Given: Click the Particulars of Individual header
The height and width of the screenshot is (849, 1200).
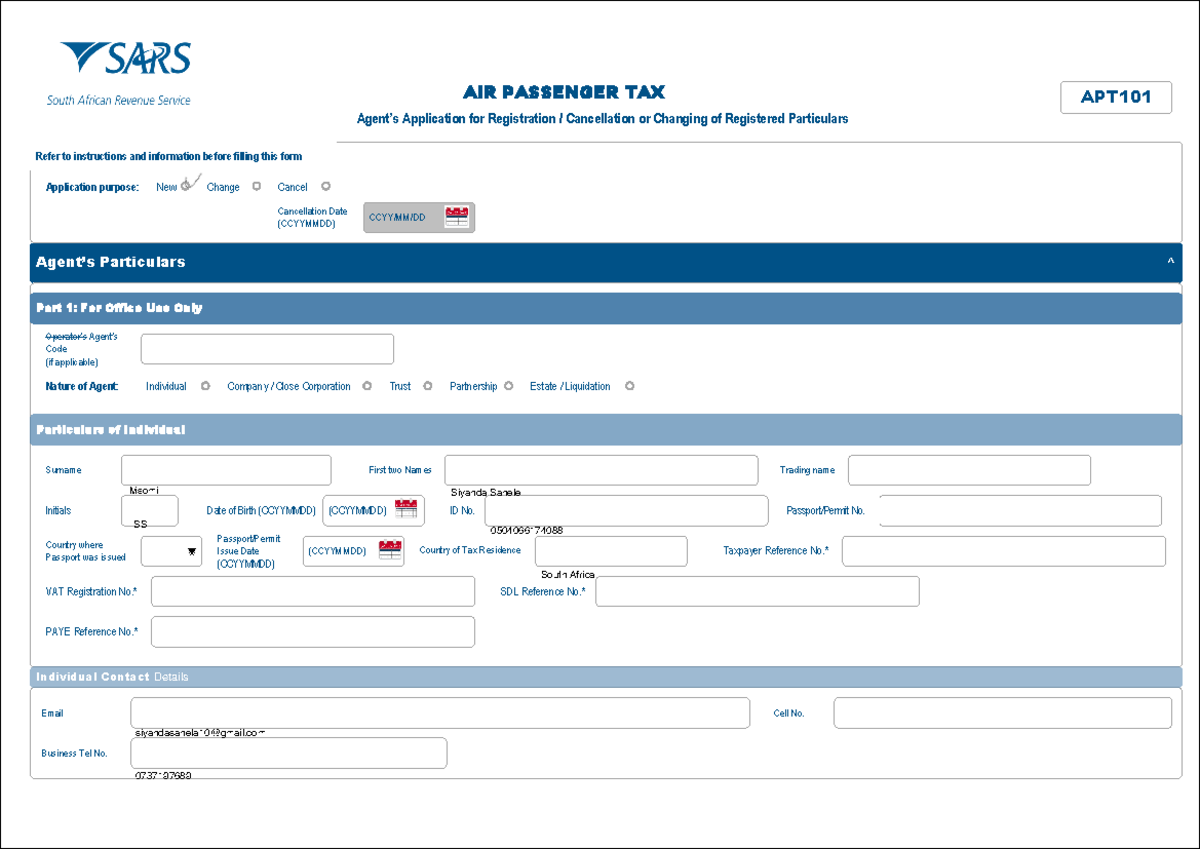Looking at the screenshot, I should click(x=606, y=430).
